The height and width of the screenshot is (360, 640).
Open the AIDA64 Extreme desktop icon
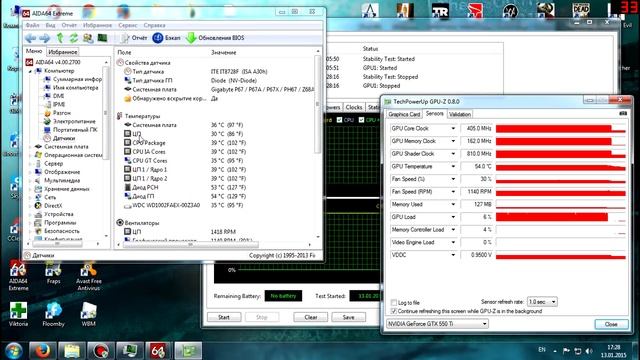tap(18, 276)
